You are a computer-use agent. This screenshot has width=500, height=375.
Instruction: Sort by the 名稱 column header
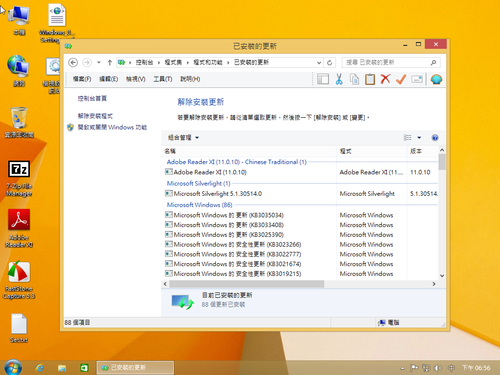coord(249,151)
